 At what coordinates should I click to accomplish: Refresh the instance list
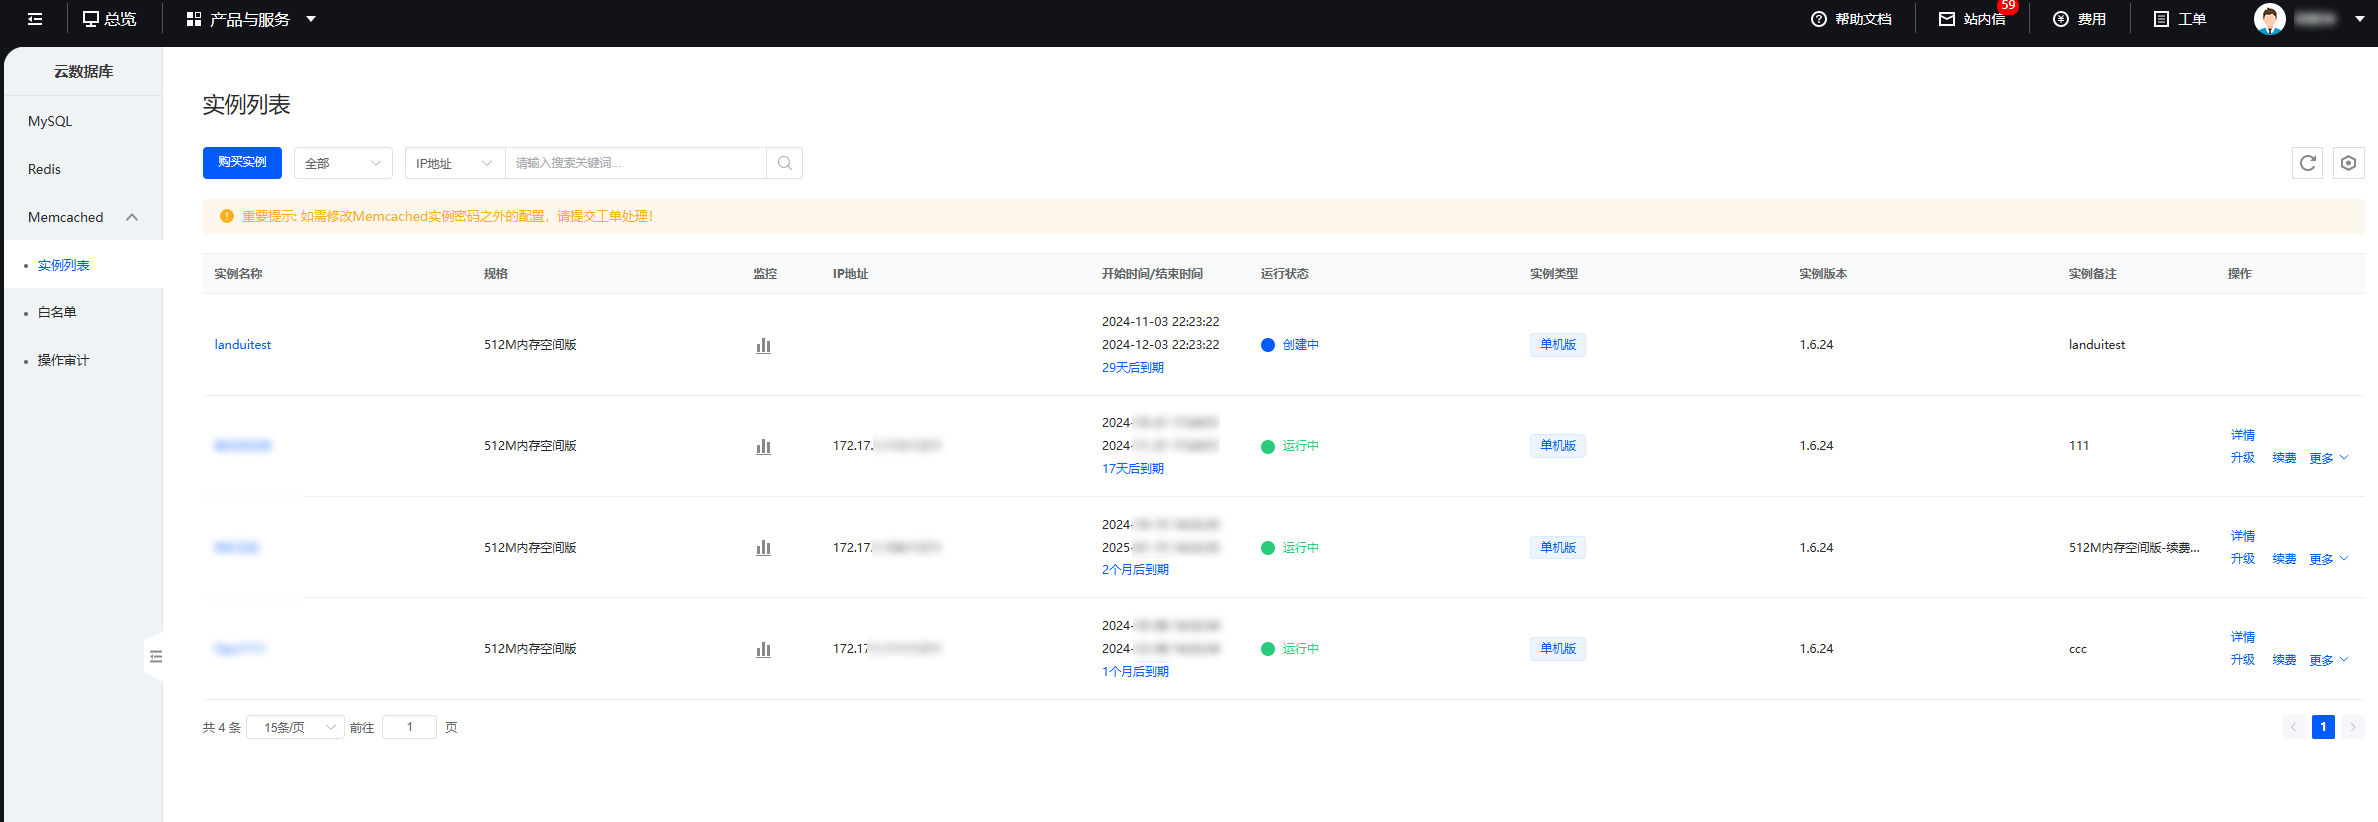point(2307,163)
